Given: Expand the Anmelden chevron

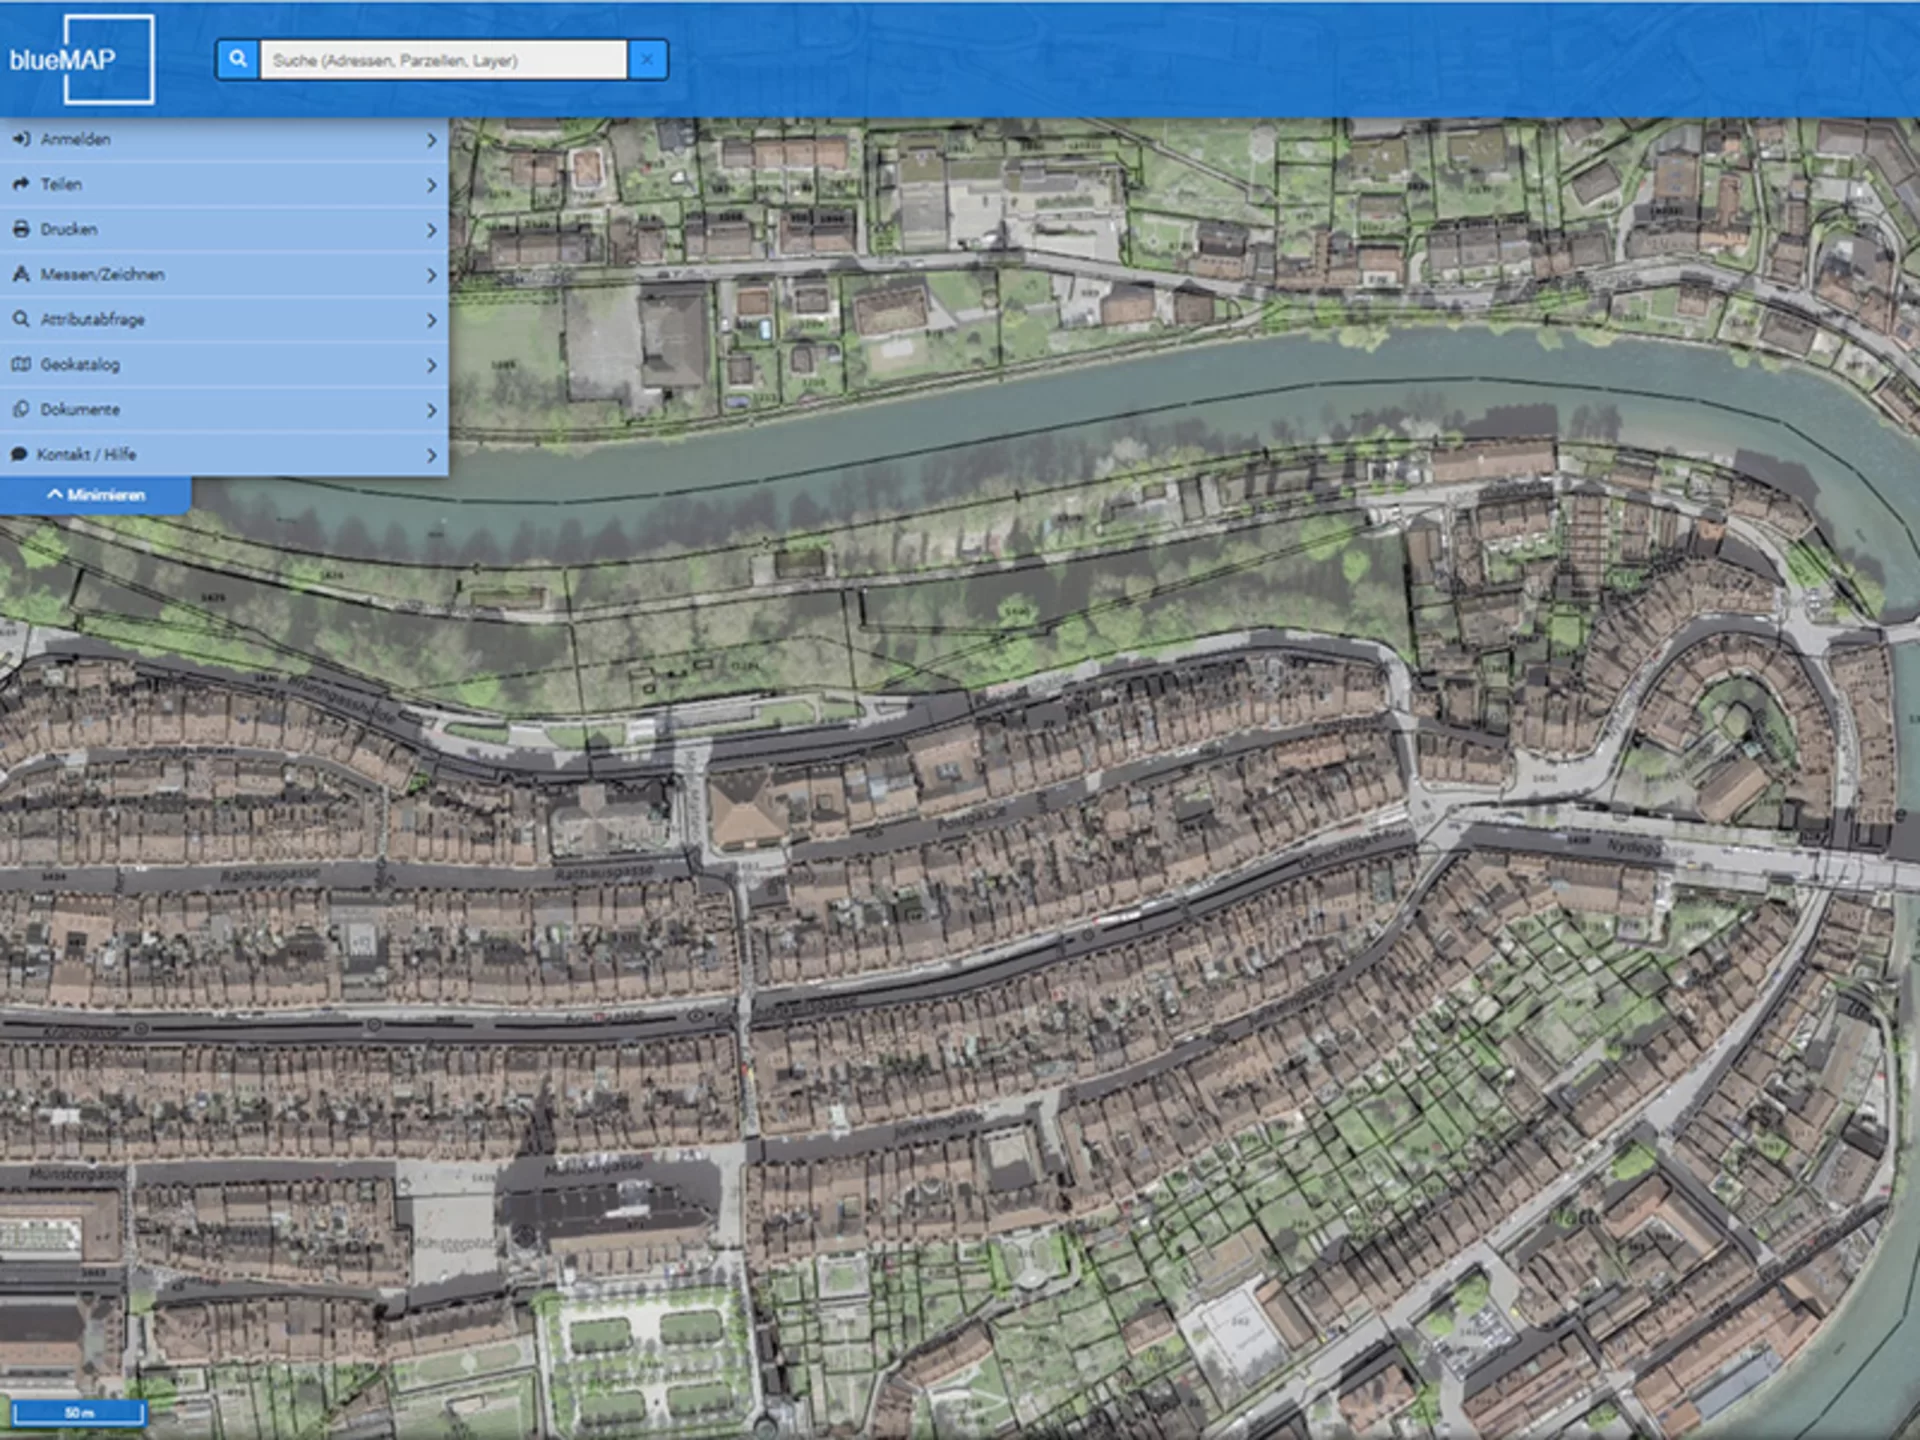Looking at the screenshot, I should pos(432,140).
